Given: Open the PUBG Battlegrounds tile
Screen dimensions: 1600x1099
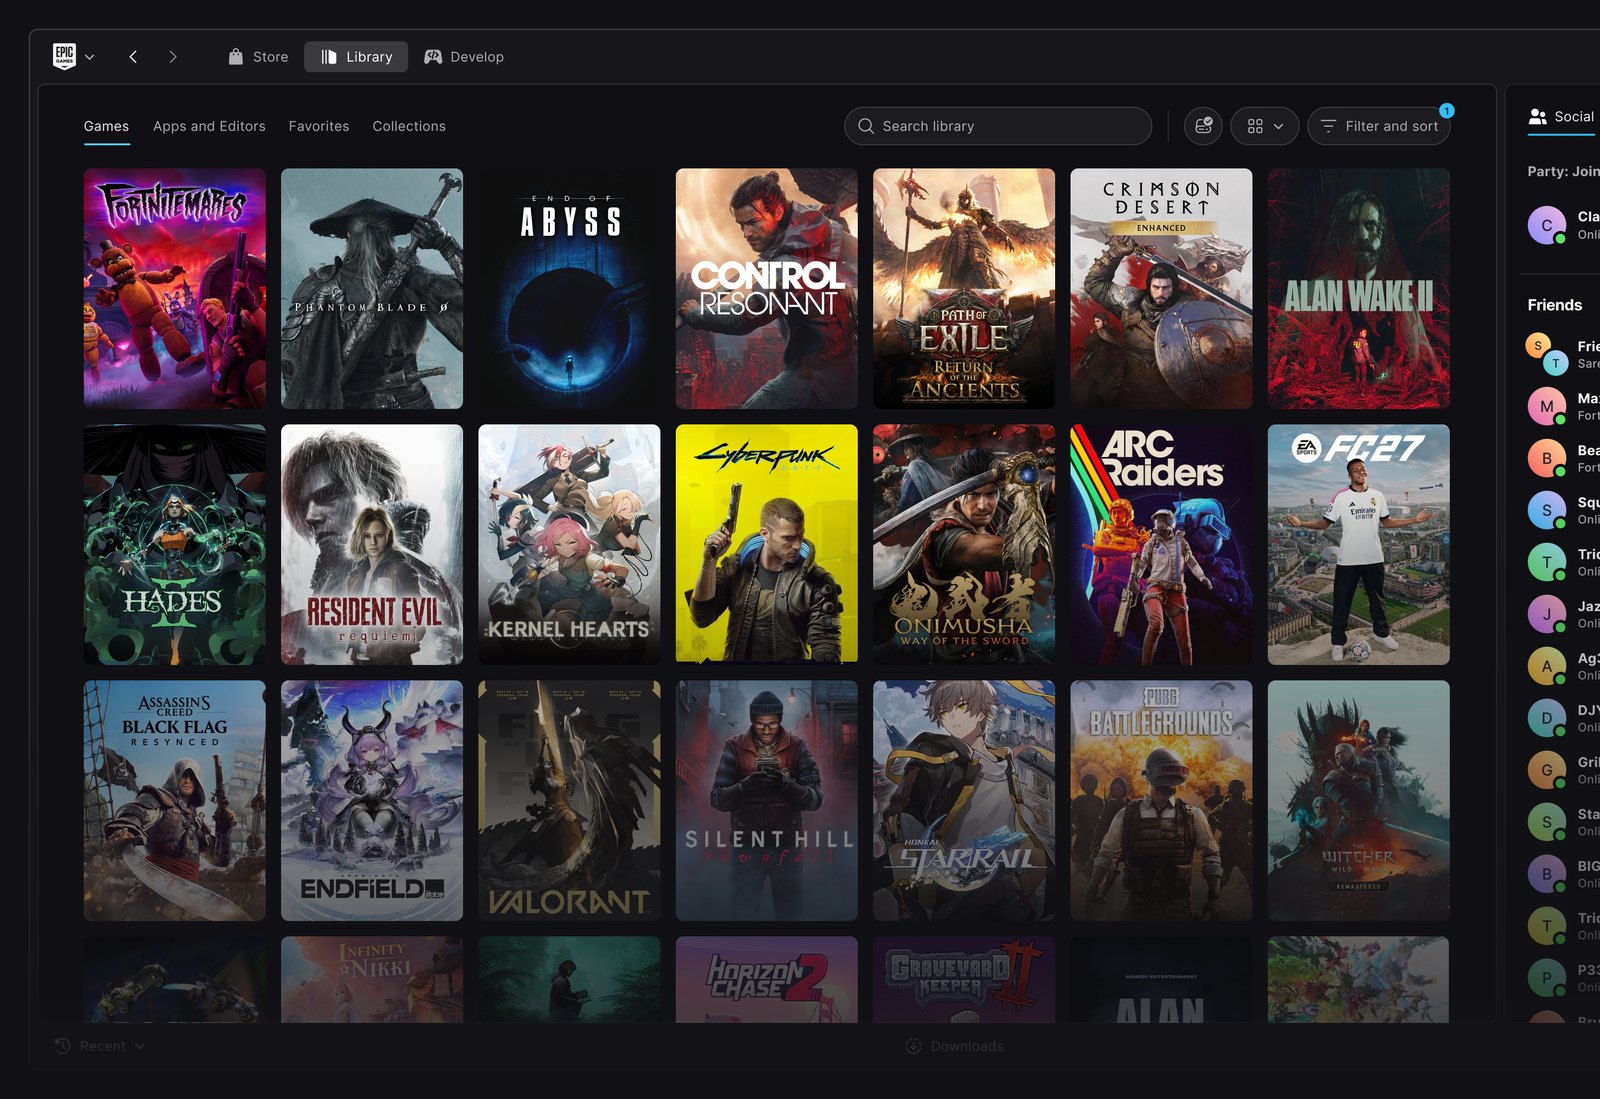Looking at the screenshot, I should click(1161, 800).
